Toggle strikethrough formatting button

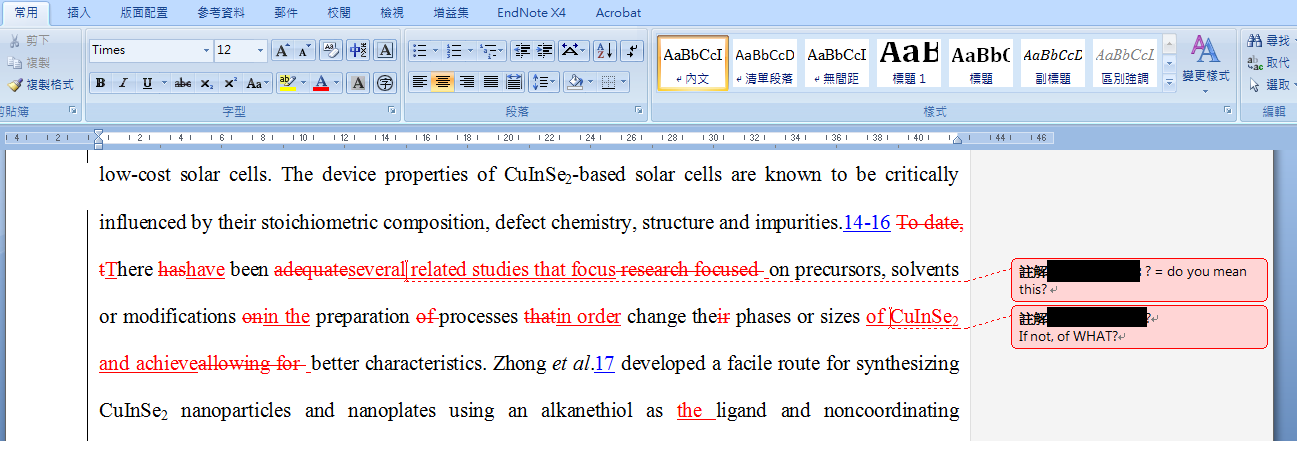pos(182,83)
